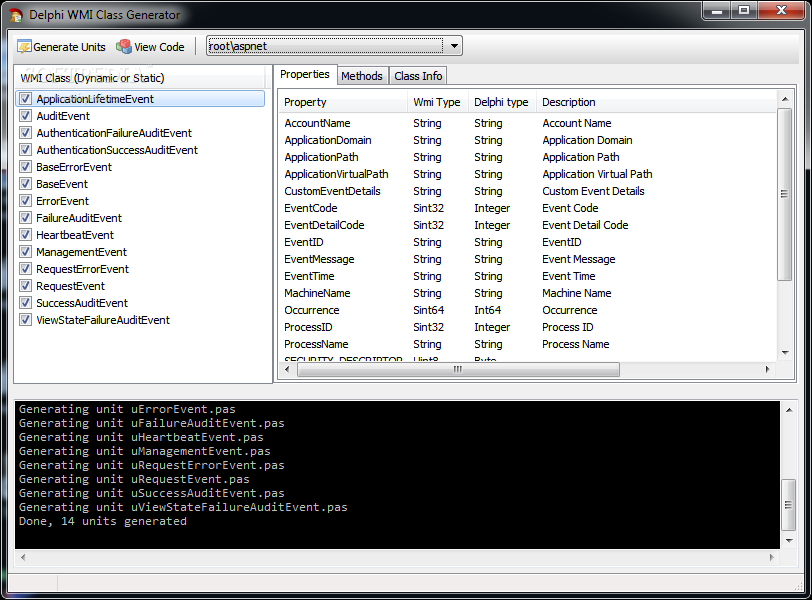
Task: Select the EventDetailCode property row
Action: click(x=528, y=225)
